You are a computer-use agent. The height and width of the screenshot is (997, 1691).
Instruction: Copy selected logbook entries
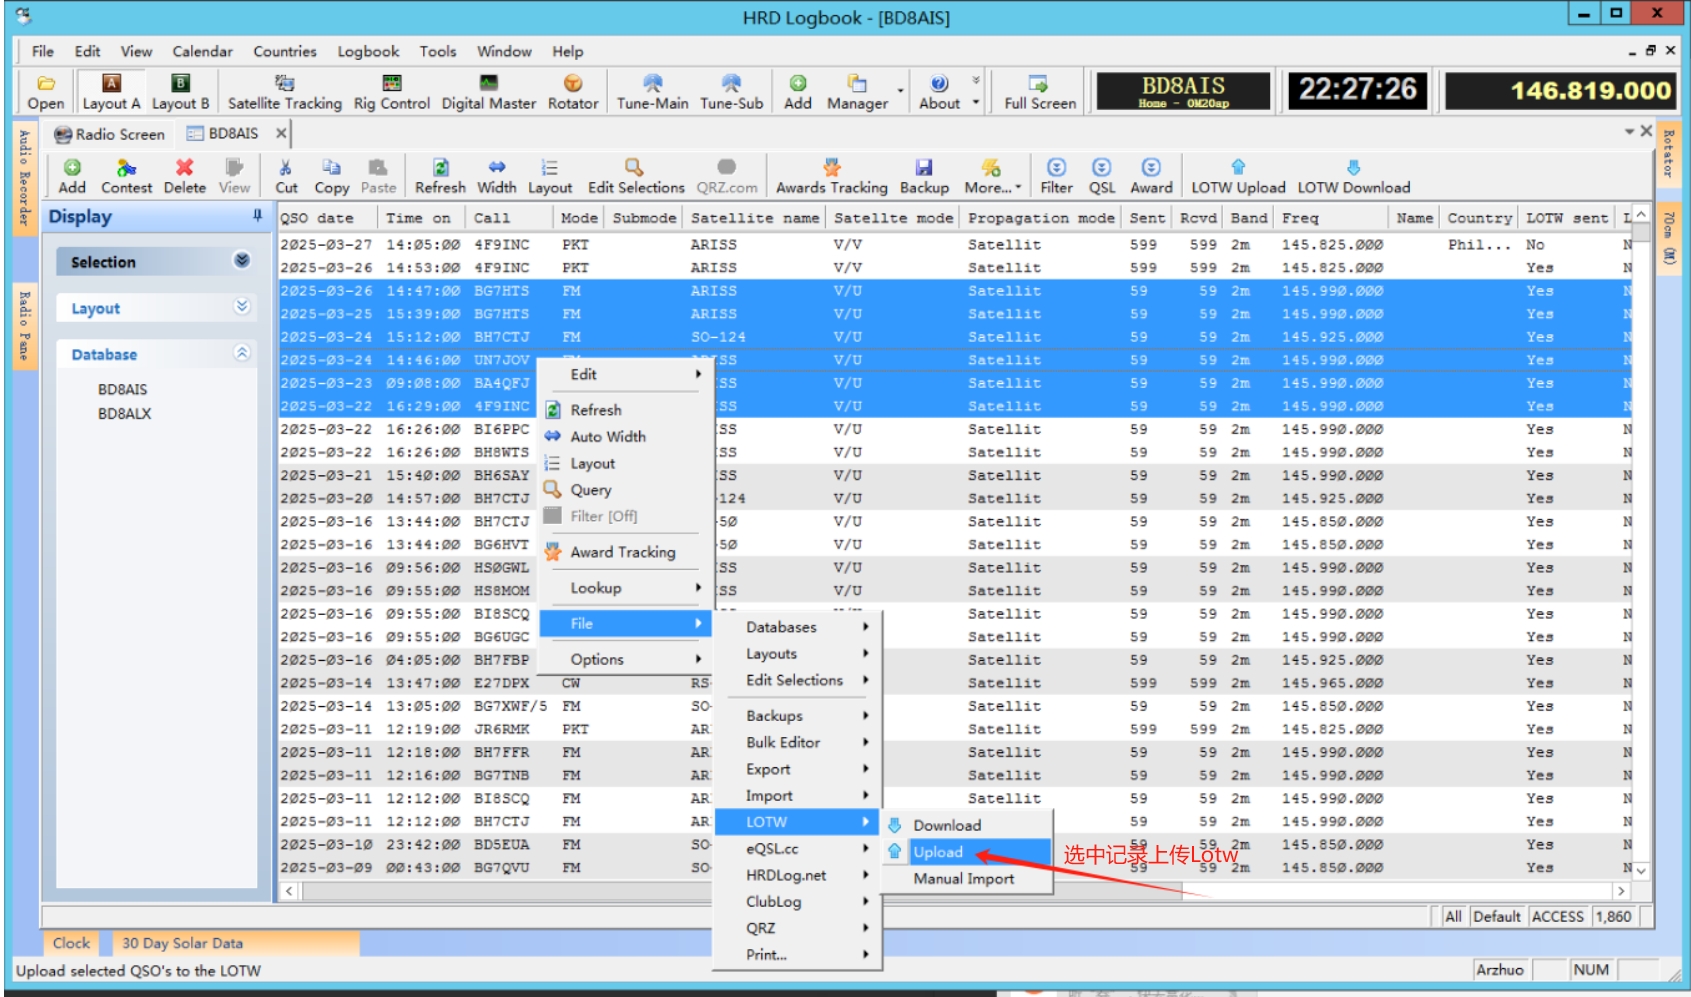pos(331,176)
